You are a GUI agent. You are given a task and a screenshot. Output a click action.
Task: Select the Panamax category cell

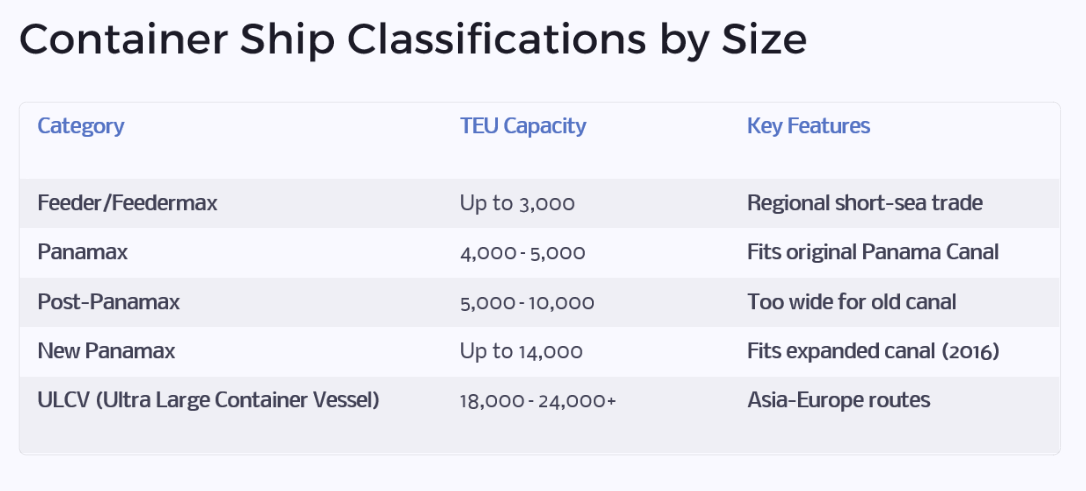82,253
